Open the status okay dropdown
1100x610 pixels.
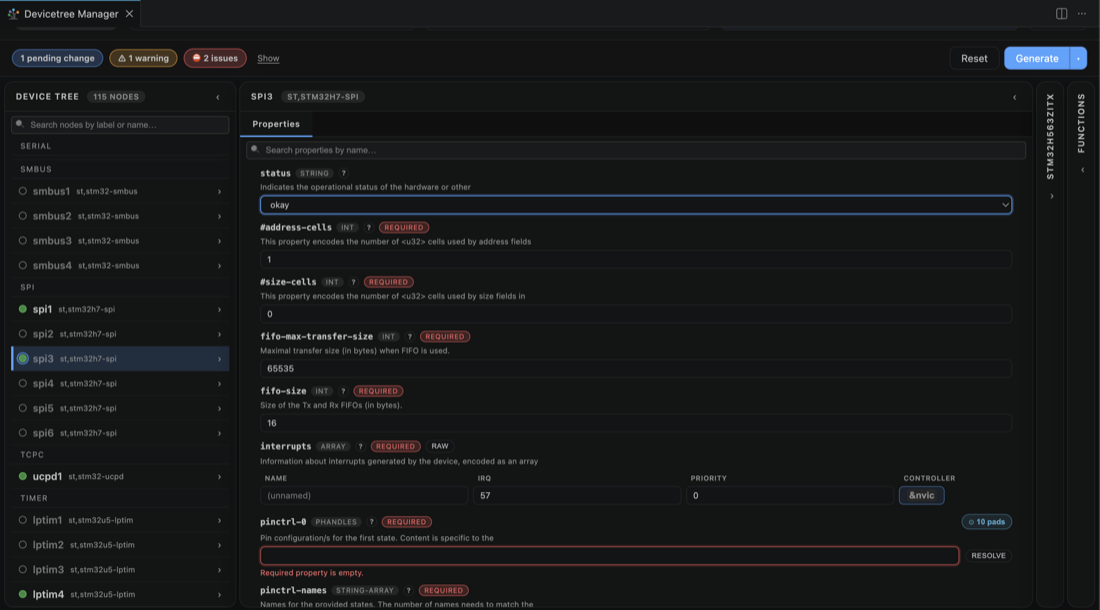(636, 205)
